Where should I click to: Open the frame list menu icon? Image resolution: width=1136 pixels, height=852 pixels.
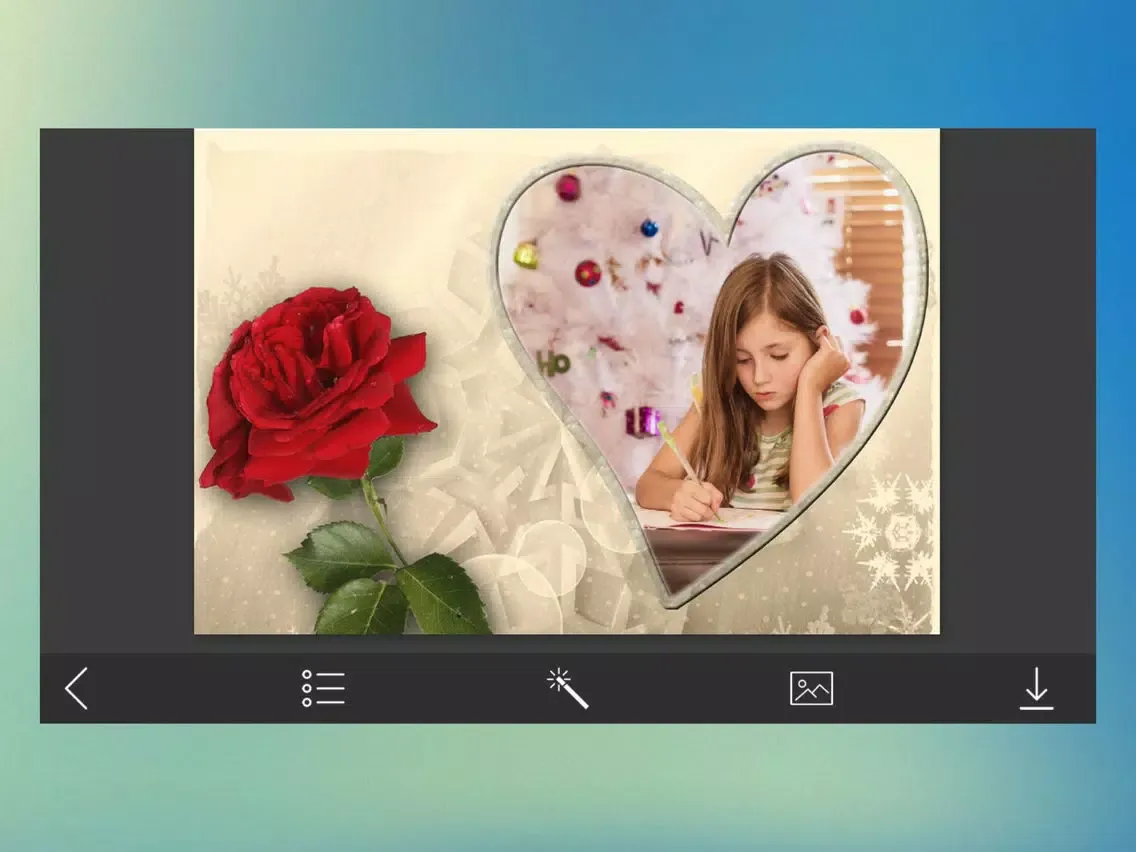coord(323,688)
